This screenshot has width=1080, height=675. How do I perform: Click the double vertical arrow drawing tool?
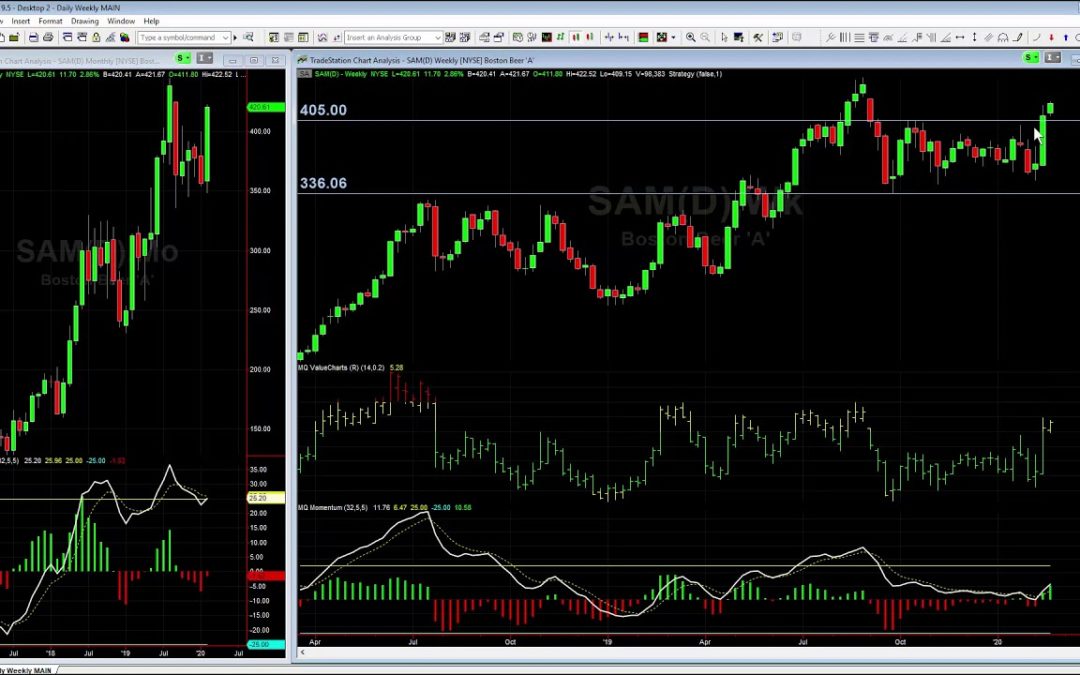(x=974, y=37)
